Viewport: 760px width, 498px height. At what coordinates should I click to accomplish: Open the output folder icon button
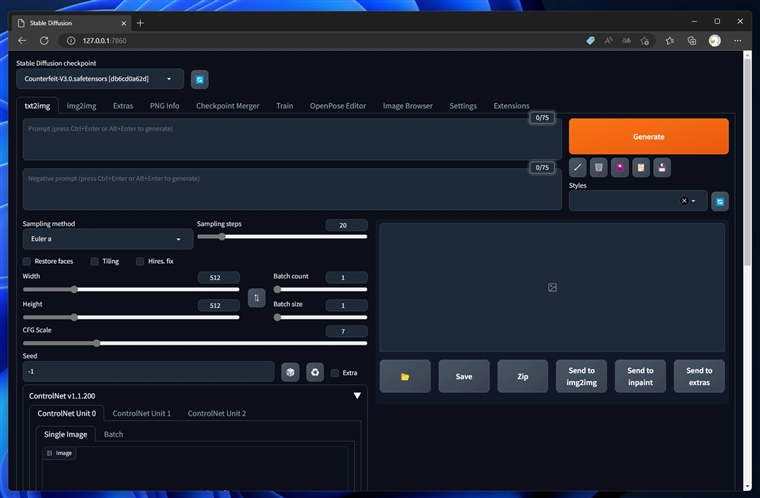[405, 376]
